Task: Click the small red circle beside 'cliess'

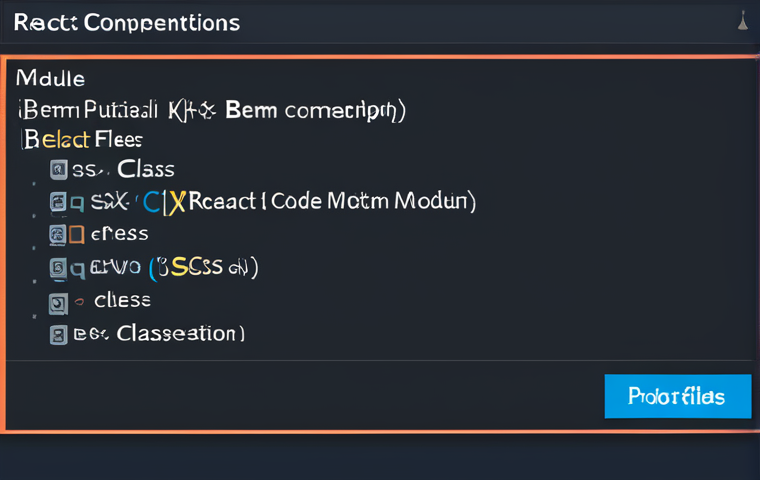Action: (79, 302)
